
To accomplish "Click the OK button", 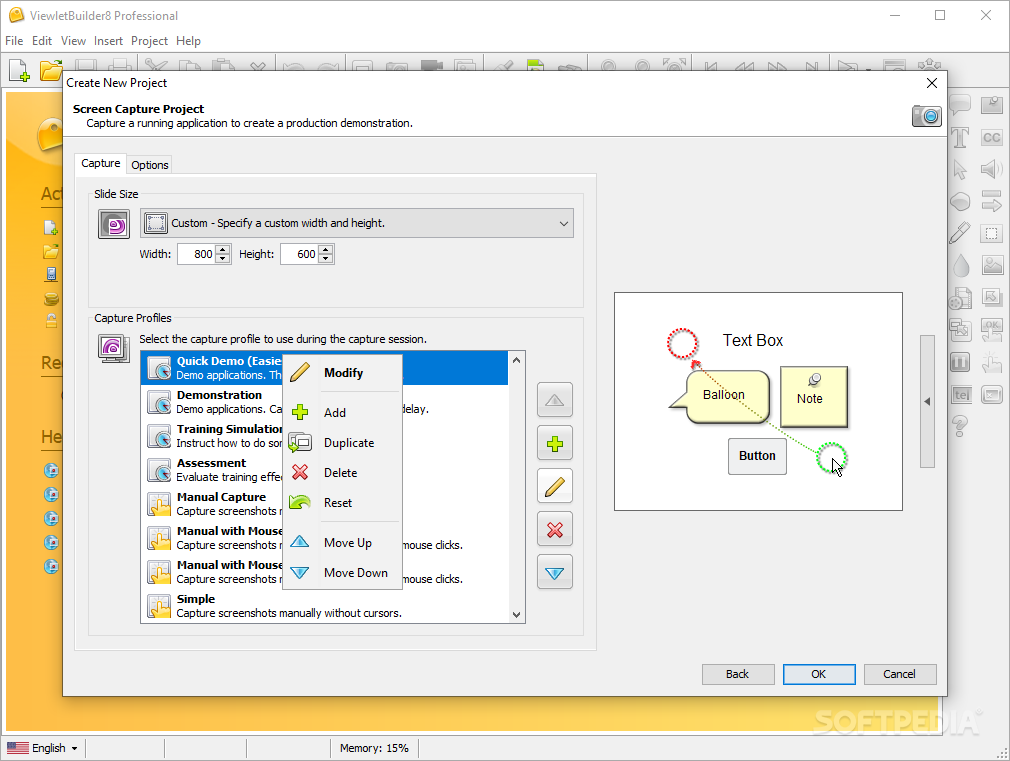I will (x=819, y=674).
